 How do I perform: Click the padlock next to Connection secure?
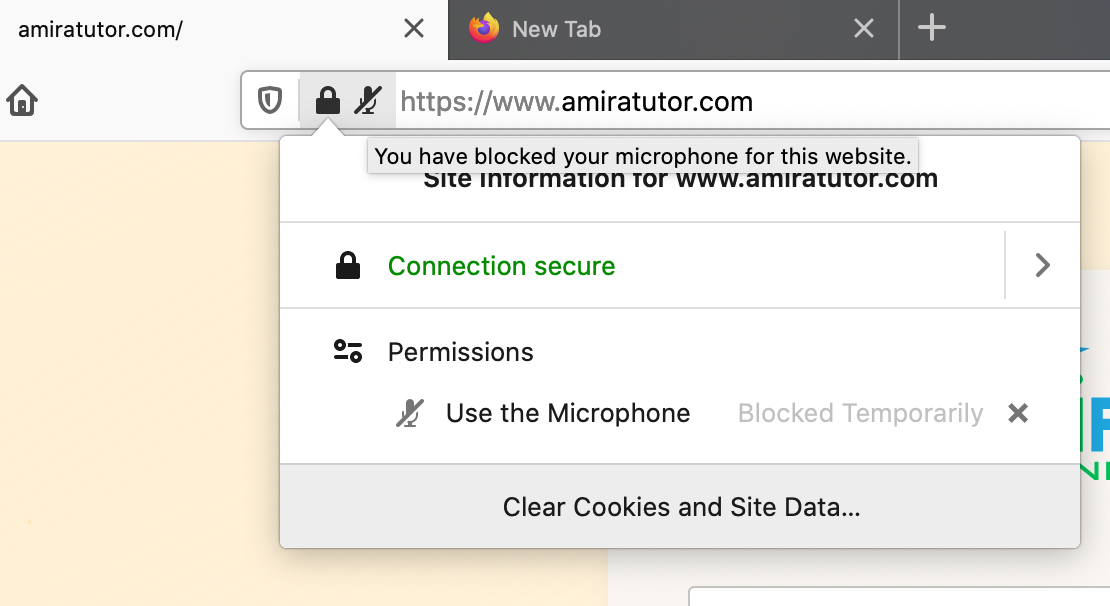pyautogui.click(x=348, y=265)
